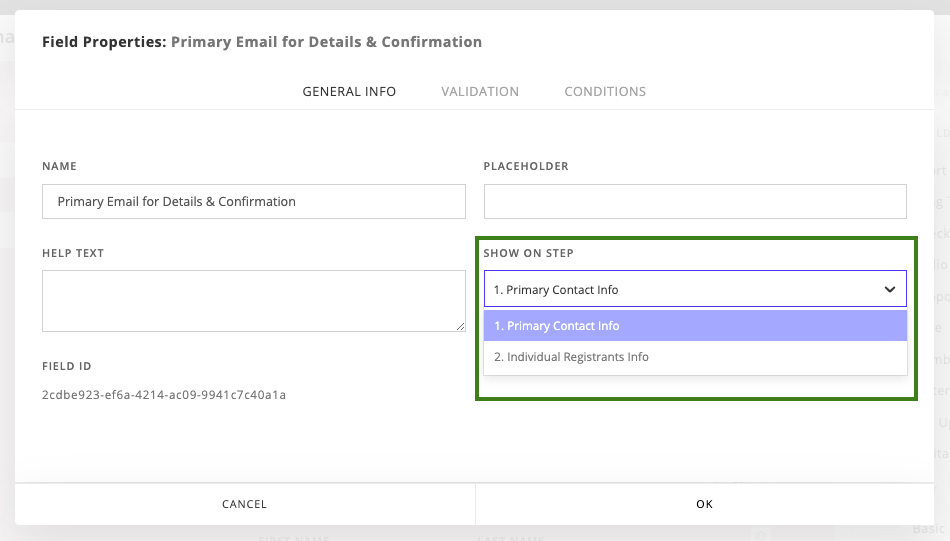Click the Field ID value text
Viewport: 950px width, 541px height.
pyautogui.click(x=164, y=395)
